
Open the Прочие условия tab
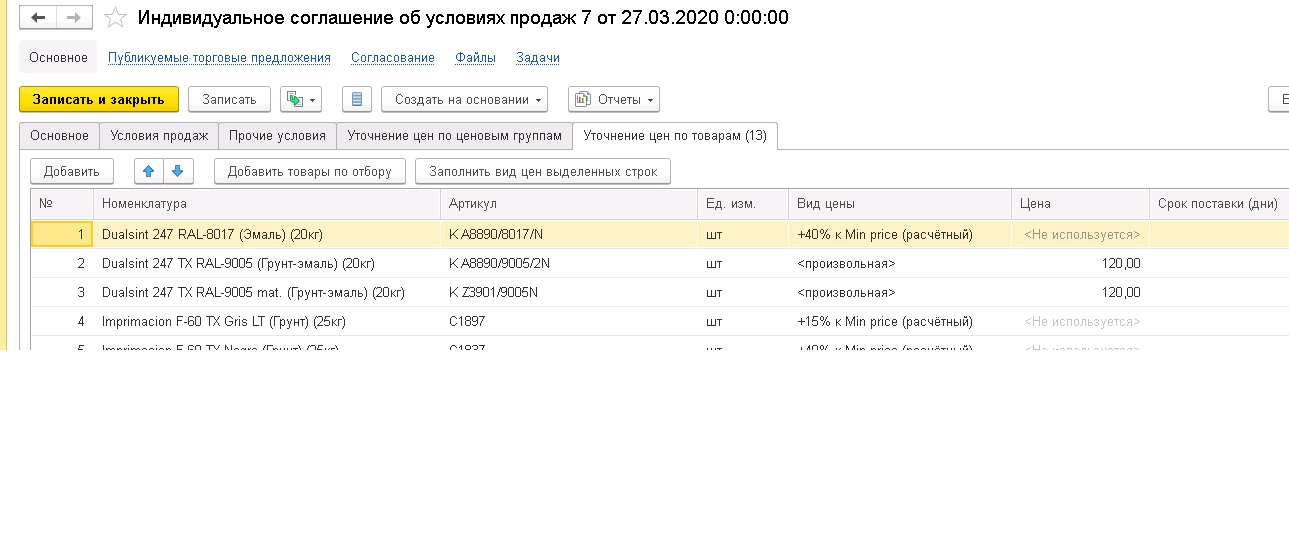coord(277,136)
